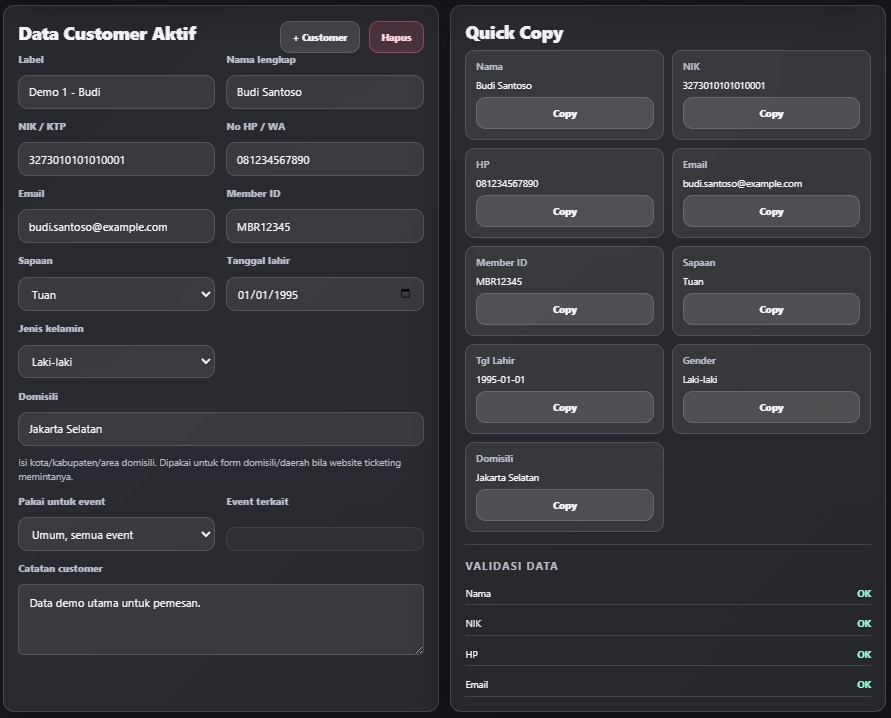The height and width of the screenshot is (718, 891).
Task: Click the 3273010101010001 text in NIK card
Action: pyautogui.click(x=723, y=85)
